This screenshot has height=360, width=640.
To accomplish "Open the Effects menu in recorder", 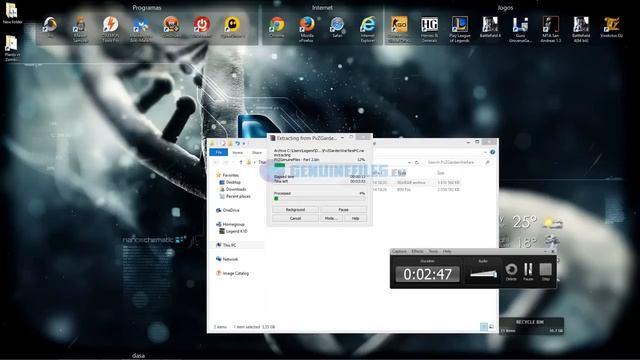I will pyautogui.click(x=417, y=251).
